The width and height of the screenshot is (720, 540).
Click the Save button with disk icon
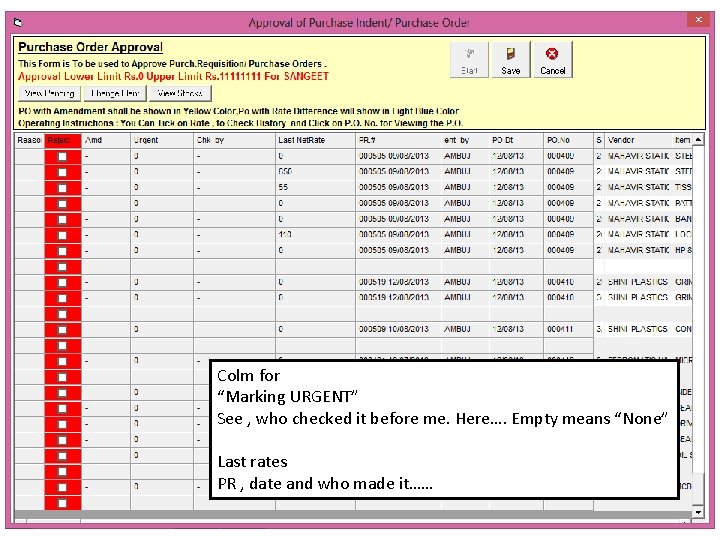click(511, 60)
